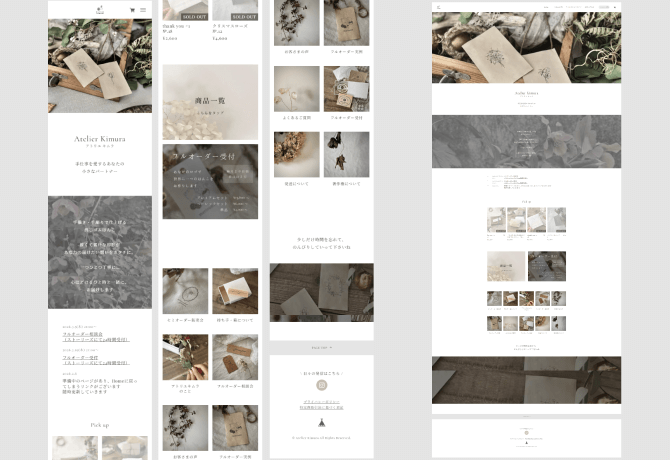
Task: Click the small tent logo in mobile footer
Action: tap(322, 423)
